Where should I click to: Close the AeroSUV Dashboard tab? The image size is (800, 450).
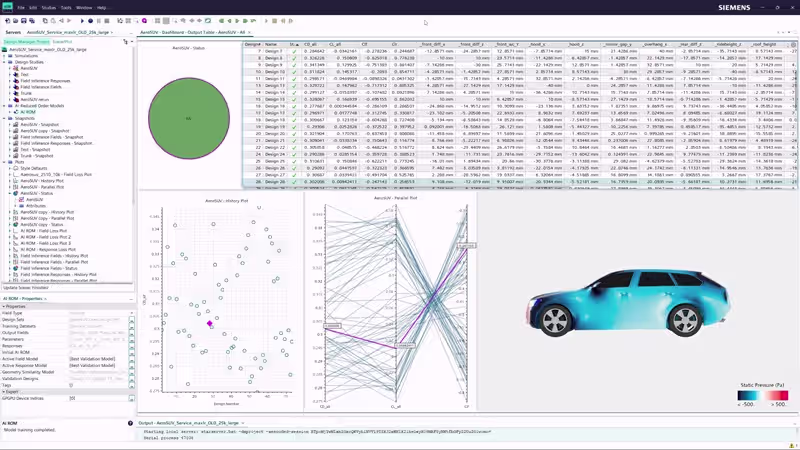[249, 32]
